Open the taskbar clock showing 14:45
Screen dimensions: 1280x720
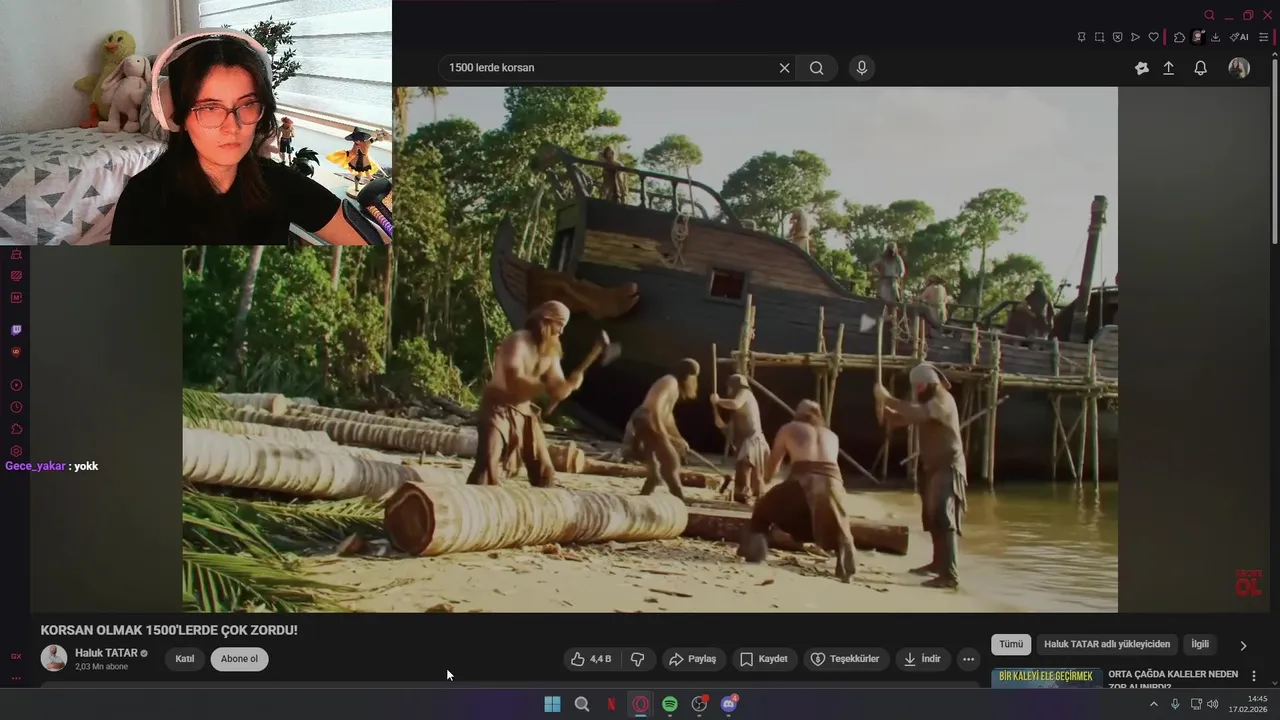pyautogui.click(x=1249, y=704)
